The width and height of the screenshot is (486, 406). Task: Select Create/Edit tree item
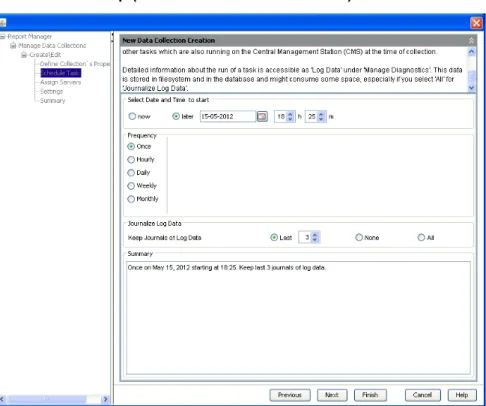pos(45,55)
